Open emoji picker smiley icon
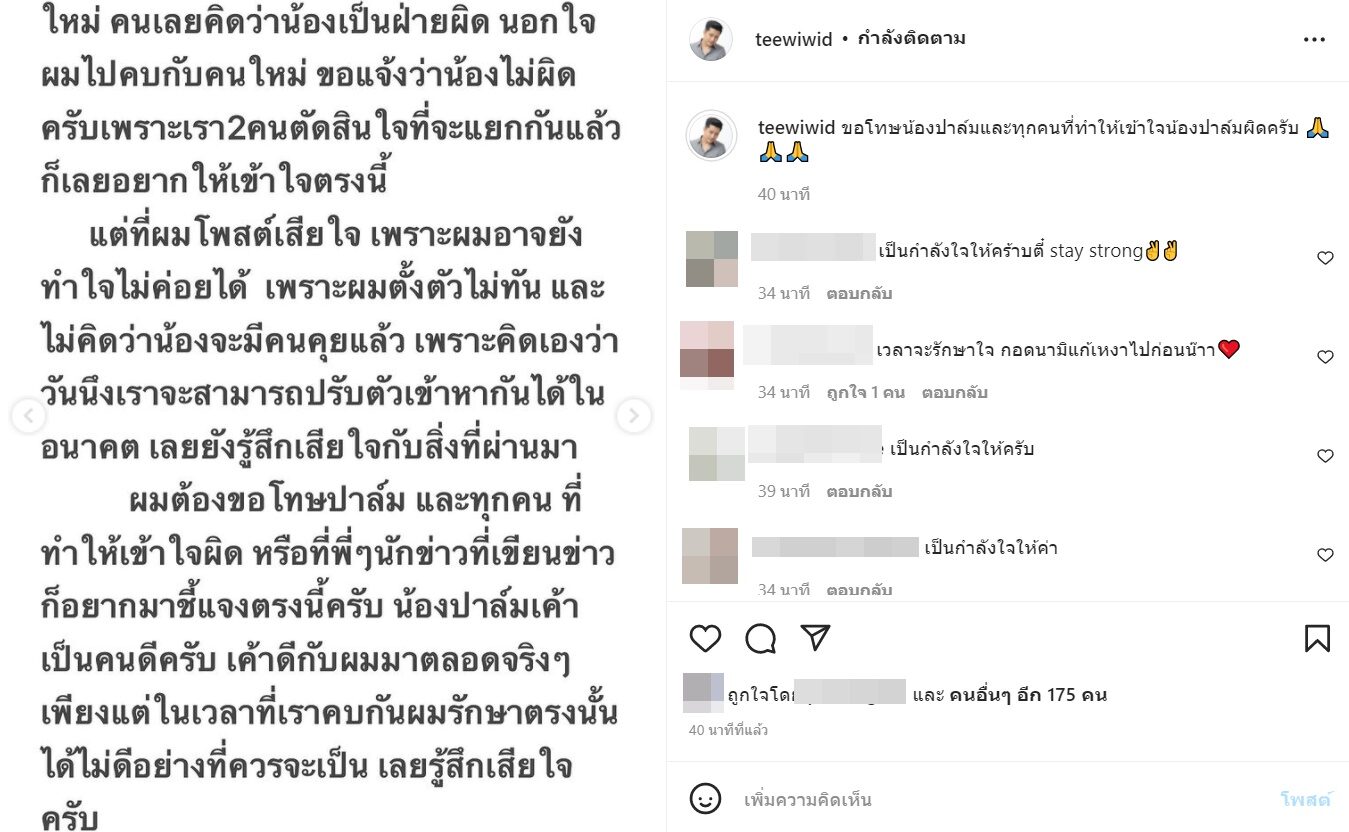Viewport: 1349px width, 832px height. [706, 799]
